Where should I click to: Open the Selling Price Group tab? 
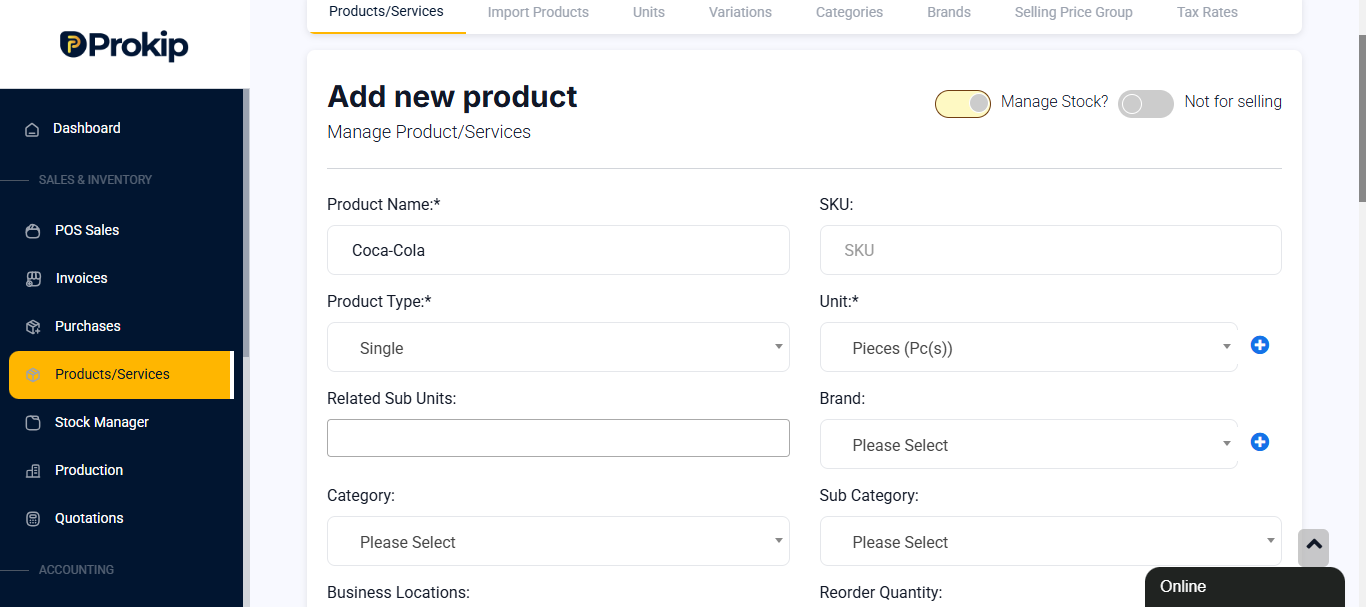pos(1073,13)
